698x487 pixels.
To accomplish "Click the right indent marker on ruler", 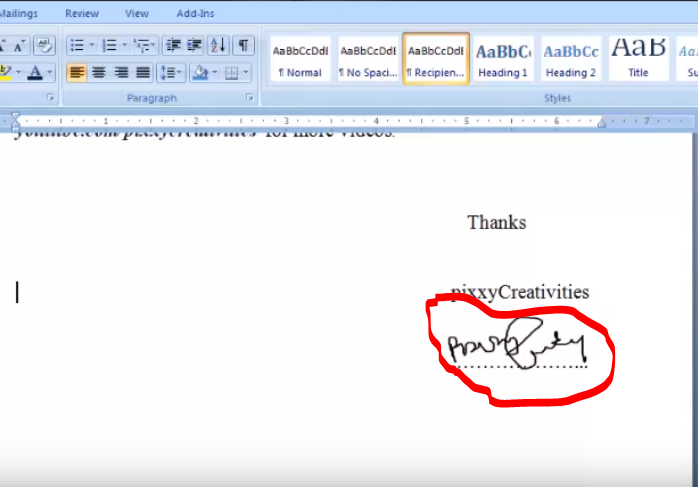I will pyautogui.click(x=602, y=123).
